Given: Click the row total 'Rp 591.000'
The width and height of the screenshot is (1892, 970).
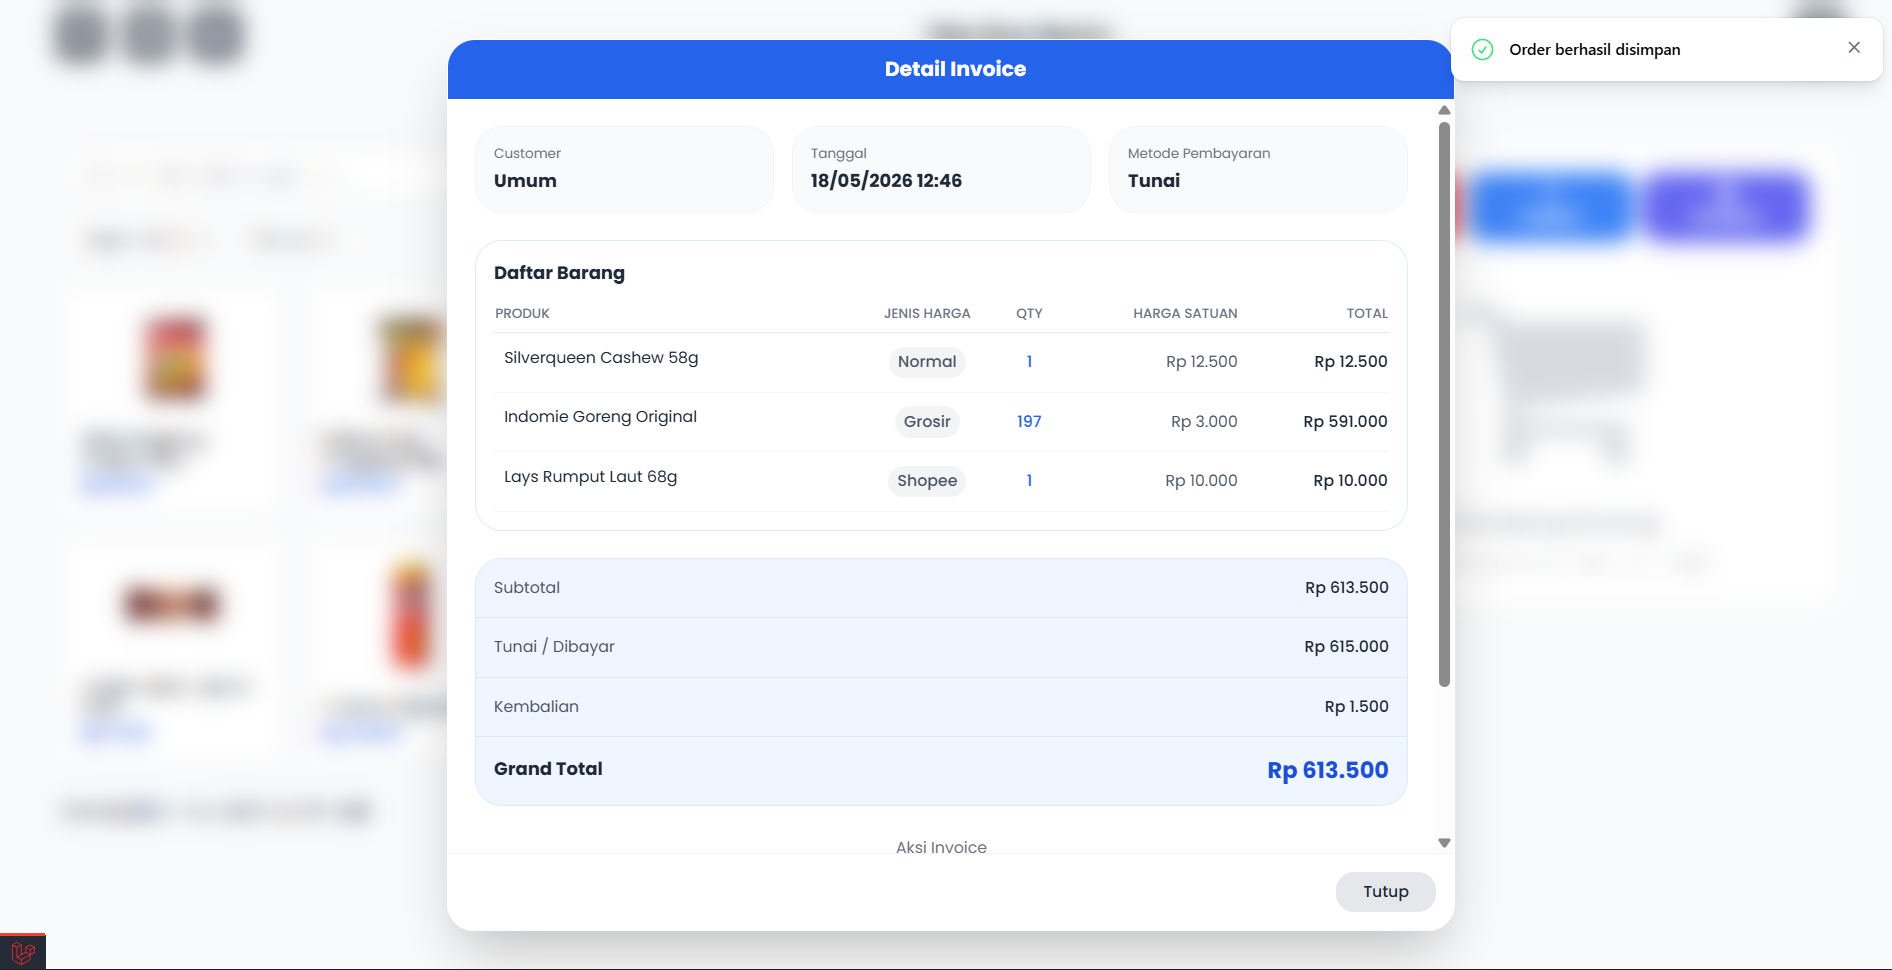Looking at the screenshot, I should [x=1345, y=422].
